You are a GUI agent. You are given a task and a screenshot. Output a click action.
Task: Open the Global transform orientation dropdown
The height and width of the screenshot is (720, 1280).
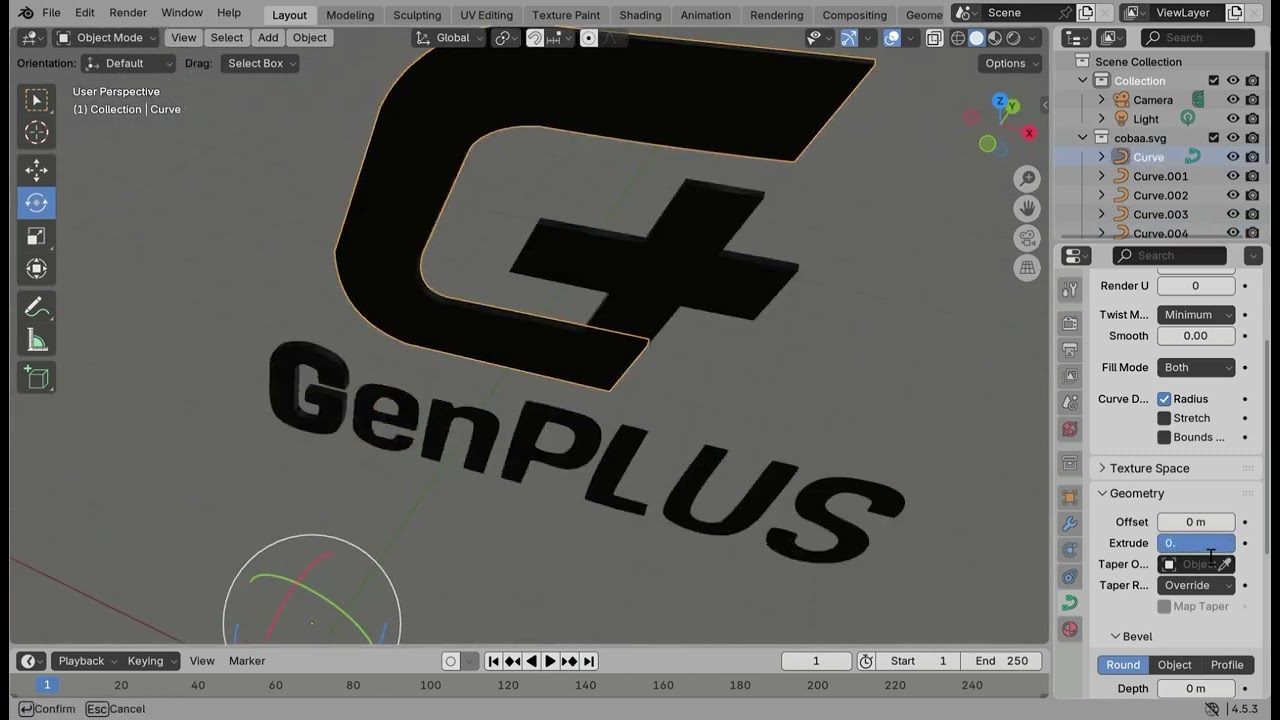449,38
